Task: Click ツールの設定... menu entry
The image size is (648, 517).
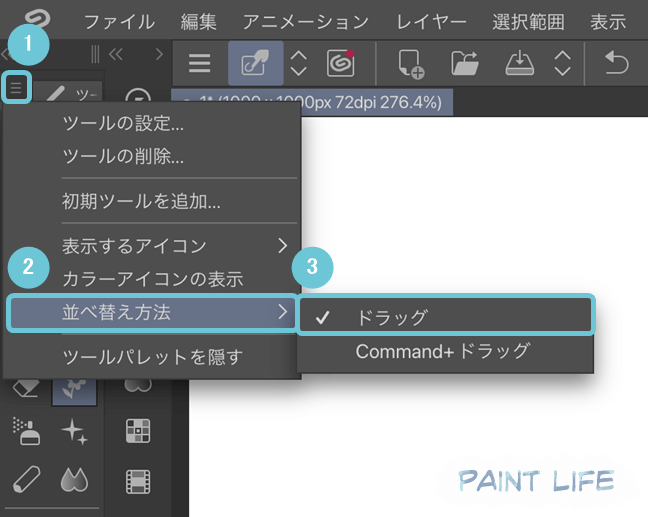Action: click(122, 125)
